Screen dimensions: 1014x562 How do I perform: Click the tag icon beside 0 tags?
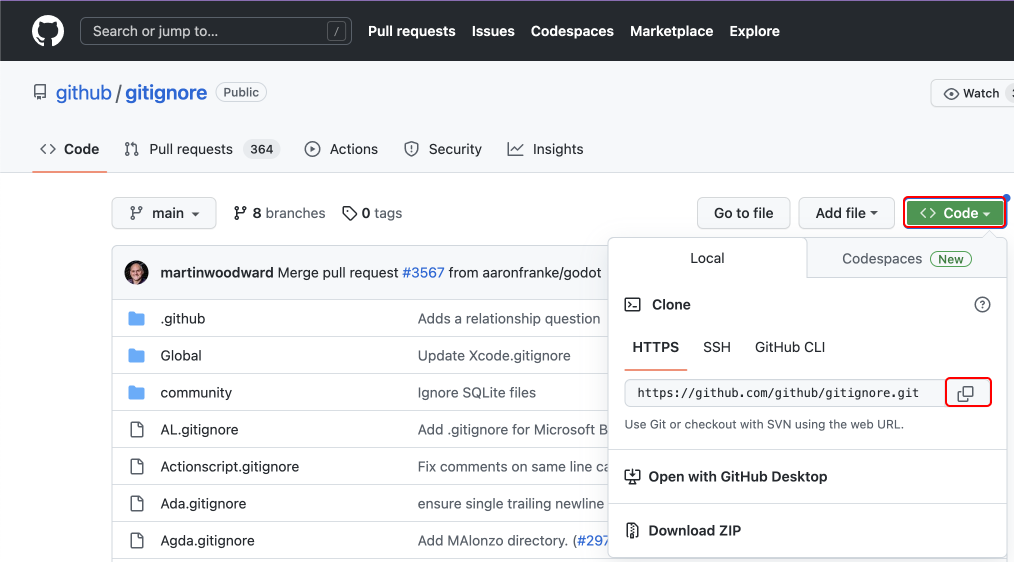349,213
